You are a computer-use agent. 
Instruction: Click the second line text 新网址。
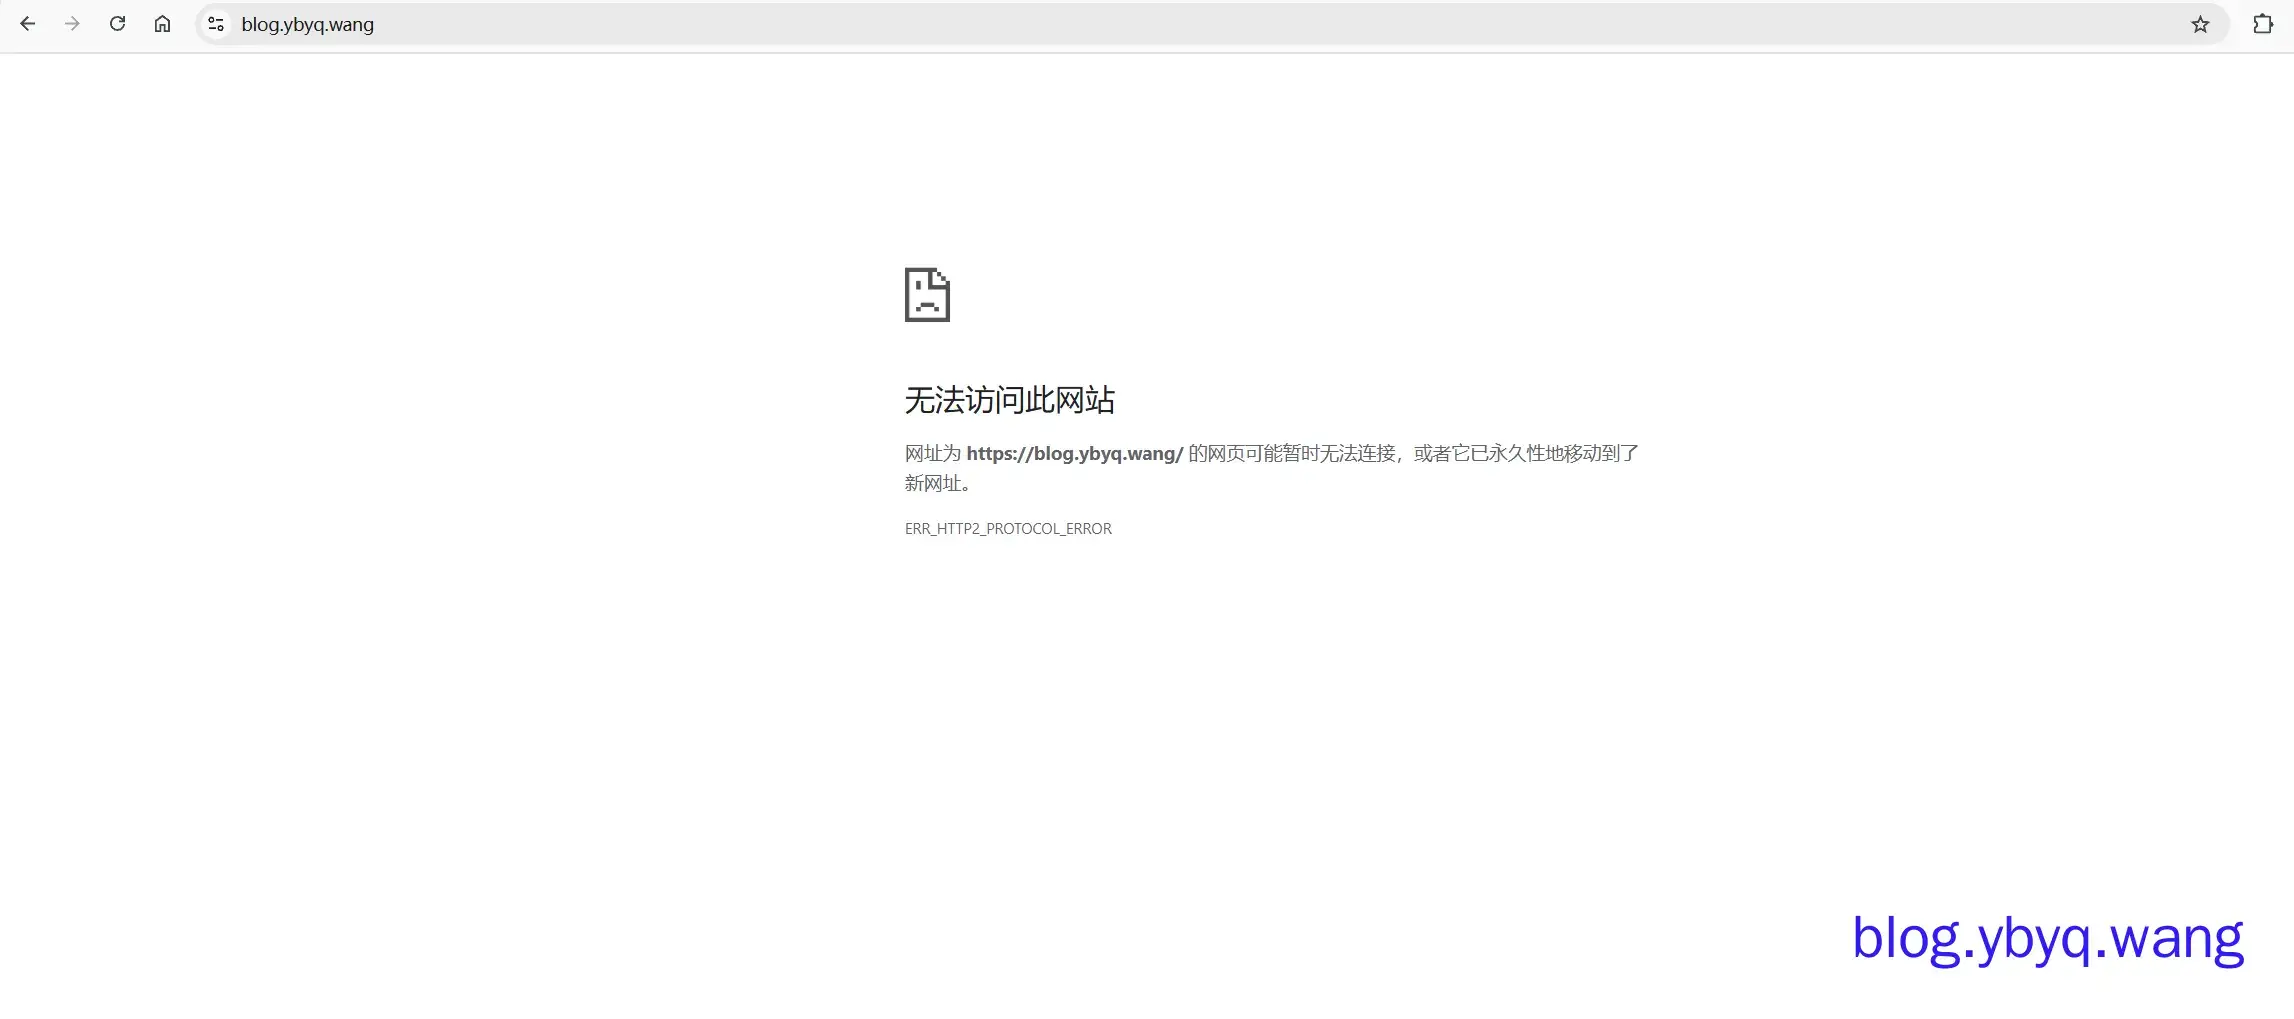[937, 484]
